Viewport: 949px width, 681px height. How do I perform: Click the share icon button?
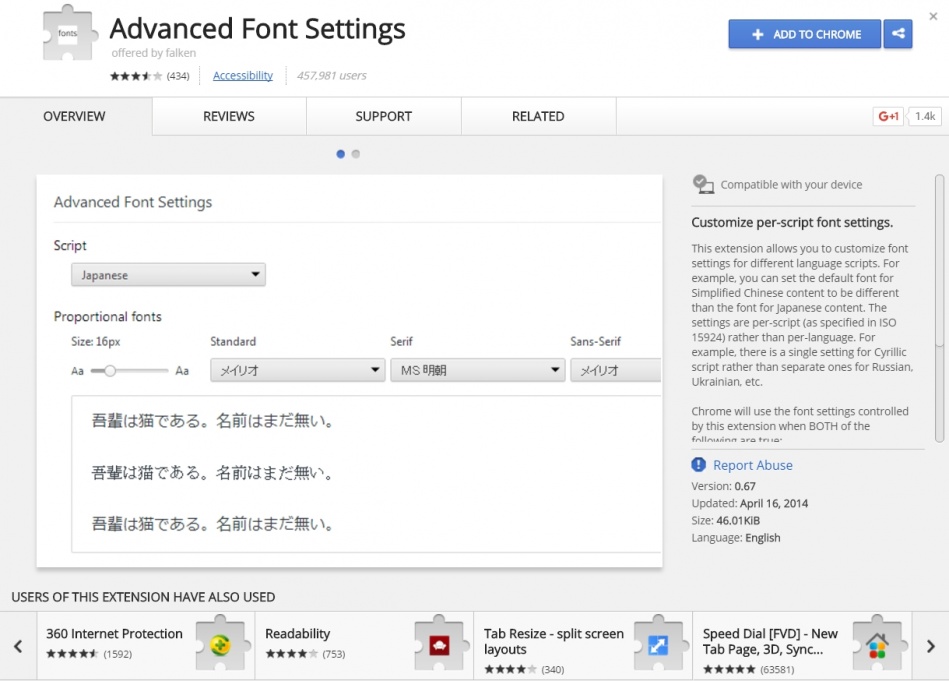coord(898,34)
